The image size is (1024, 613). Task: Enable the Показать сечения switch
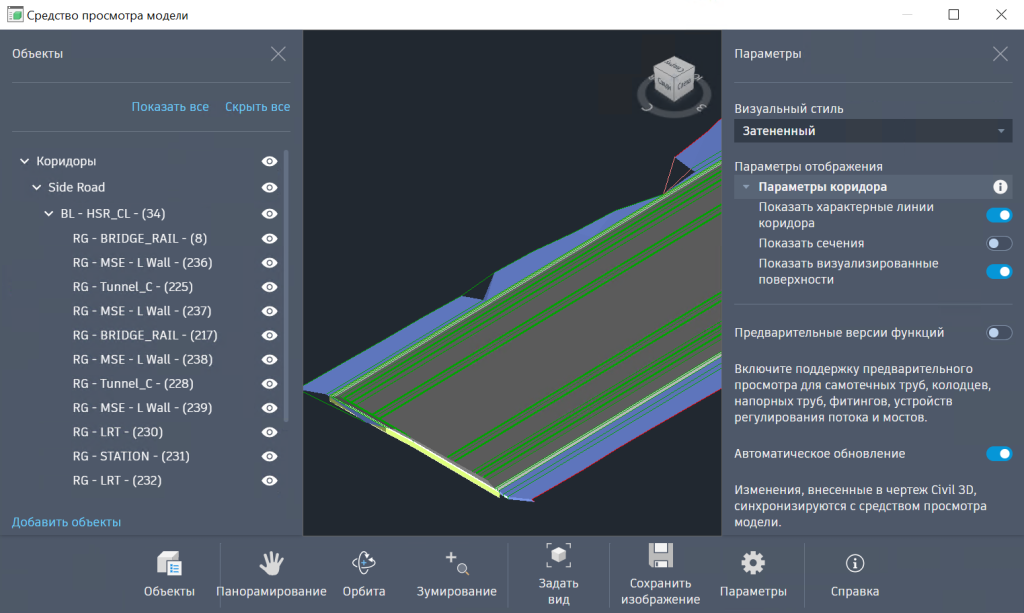pos(998,243)
